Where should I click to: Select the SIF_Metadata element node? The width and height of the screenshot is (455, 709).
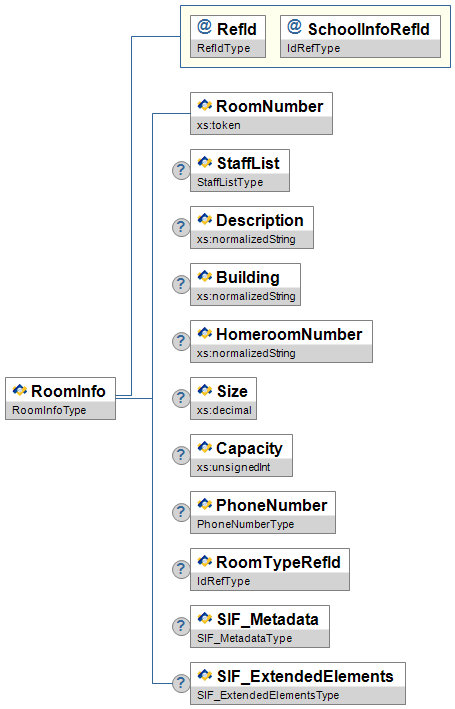pos(260,626)
